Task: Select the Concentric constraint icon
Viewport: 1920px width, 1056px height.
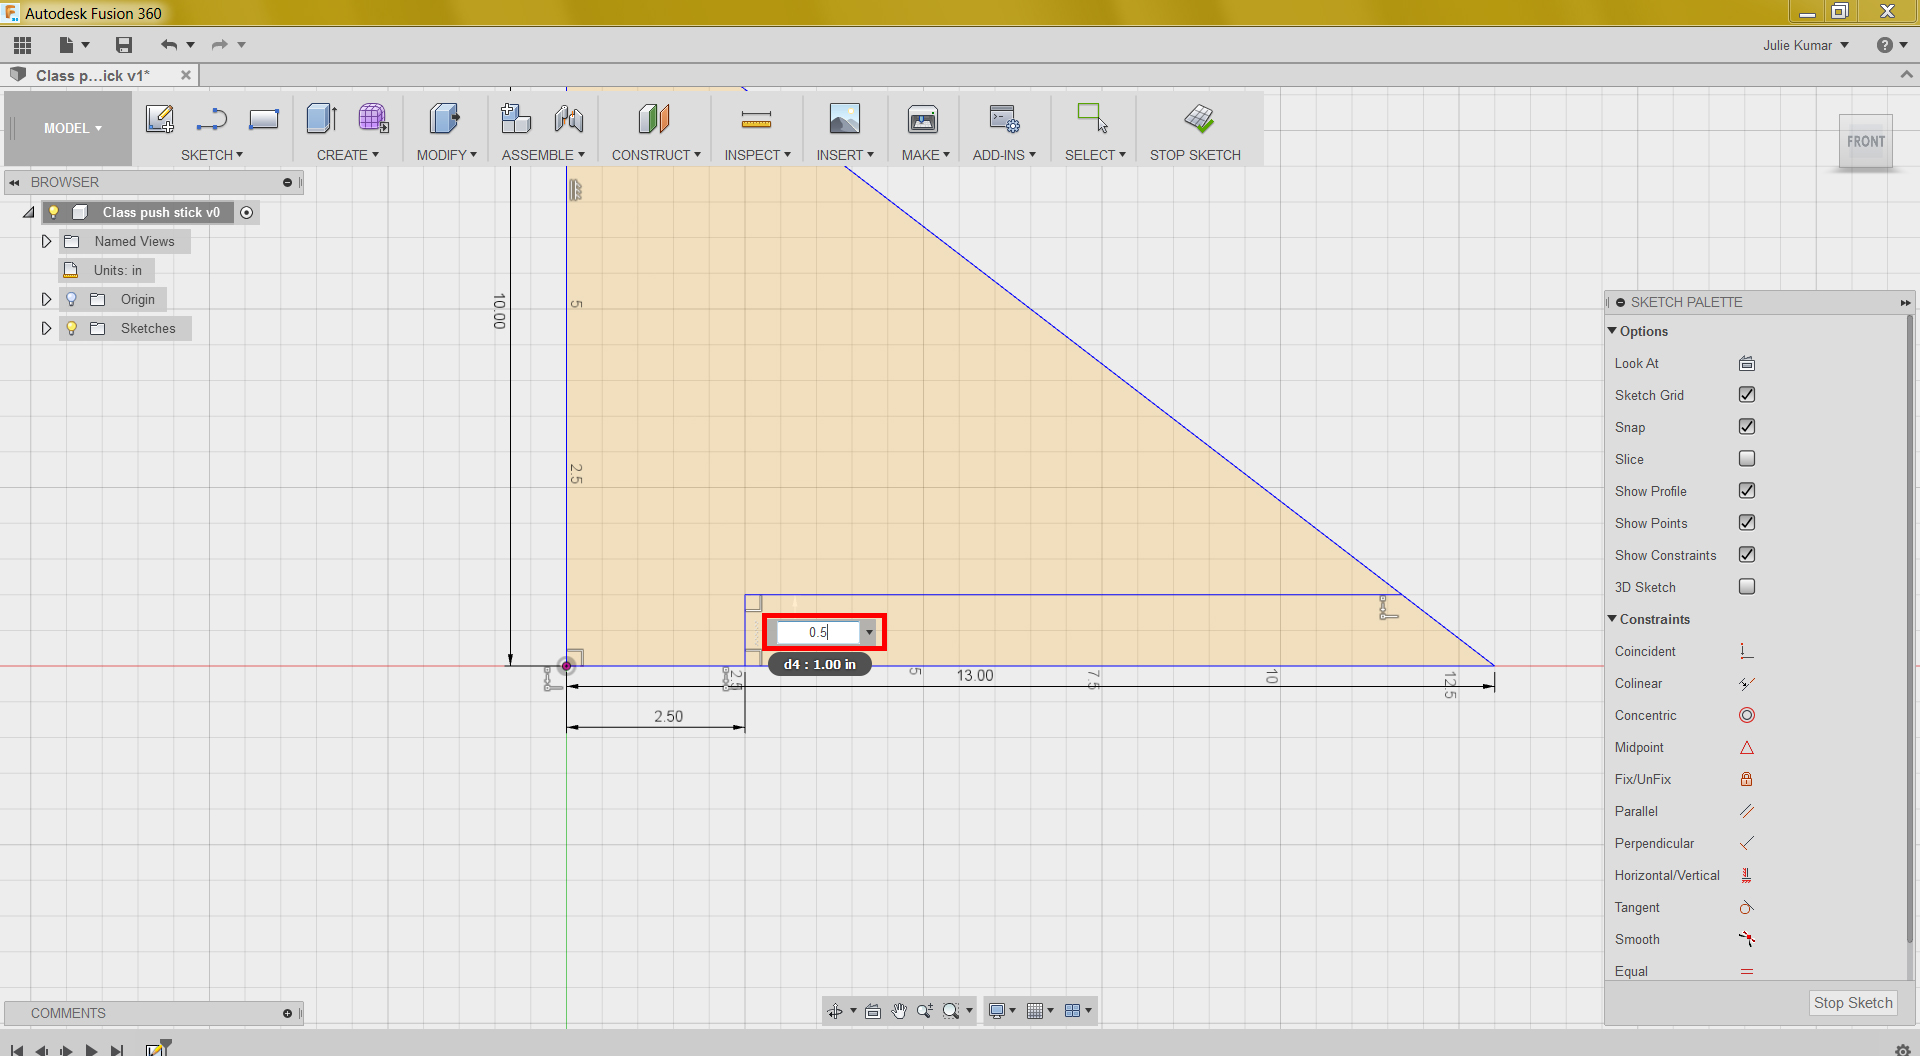Action: (1747, 715)
